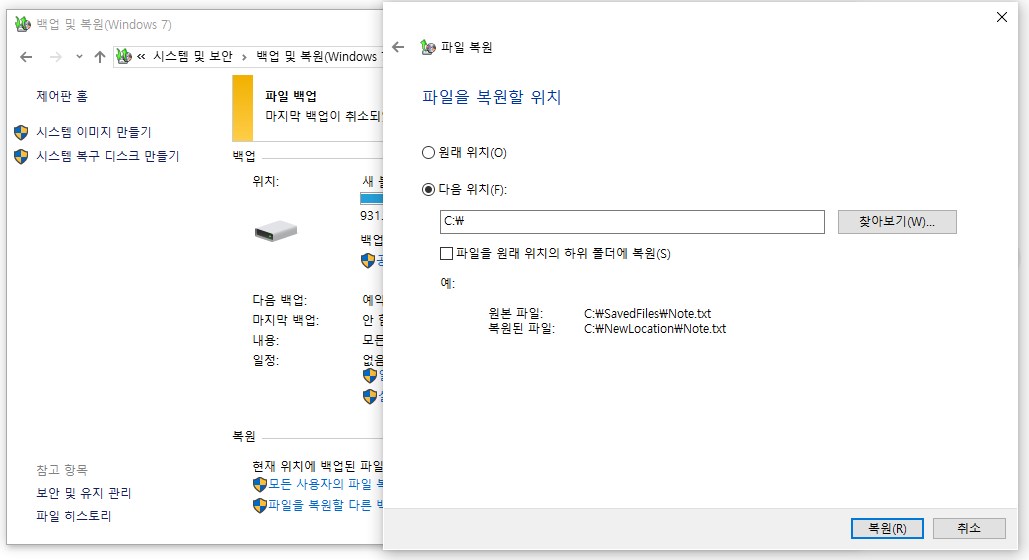The image size is (1029, 560).
Task: Click the 내용: label
Action: coord(266,341)
